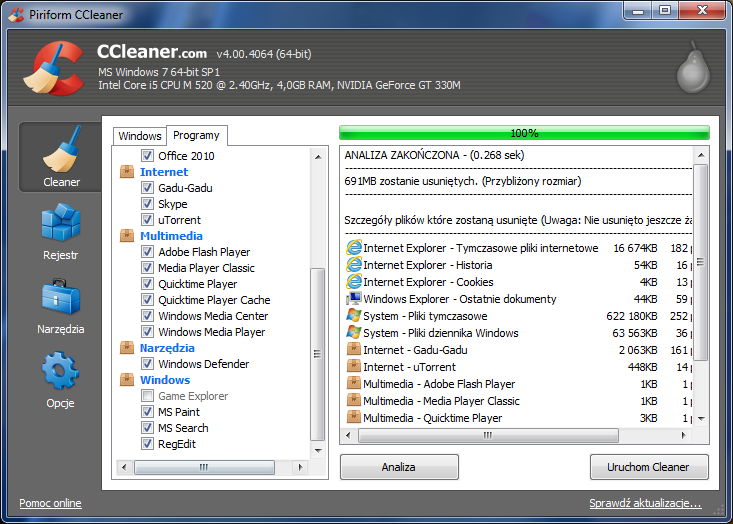This screenshot has height=524, width=733.
Task: Select the Windows category heading in list
Action: click(165, 380)
